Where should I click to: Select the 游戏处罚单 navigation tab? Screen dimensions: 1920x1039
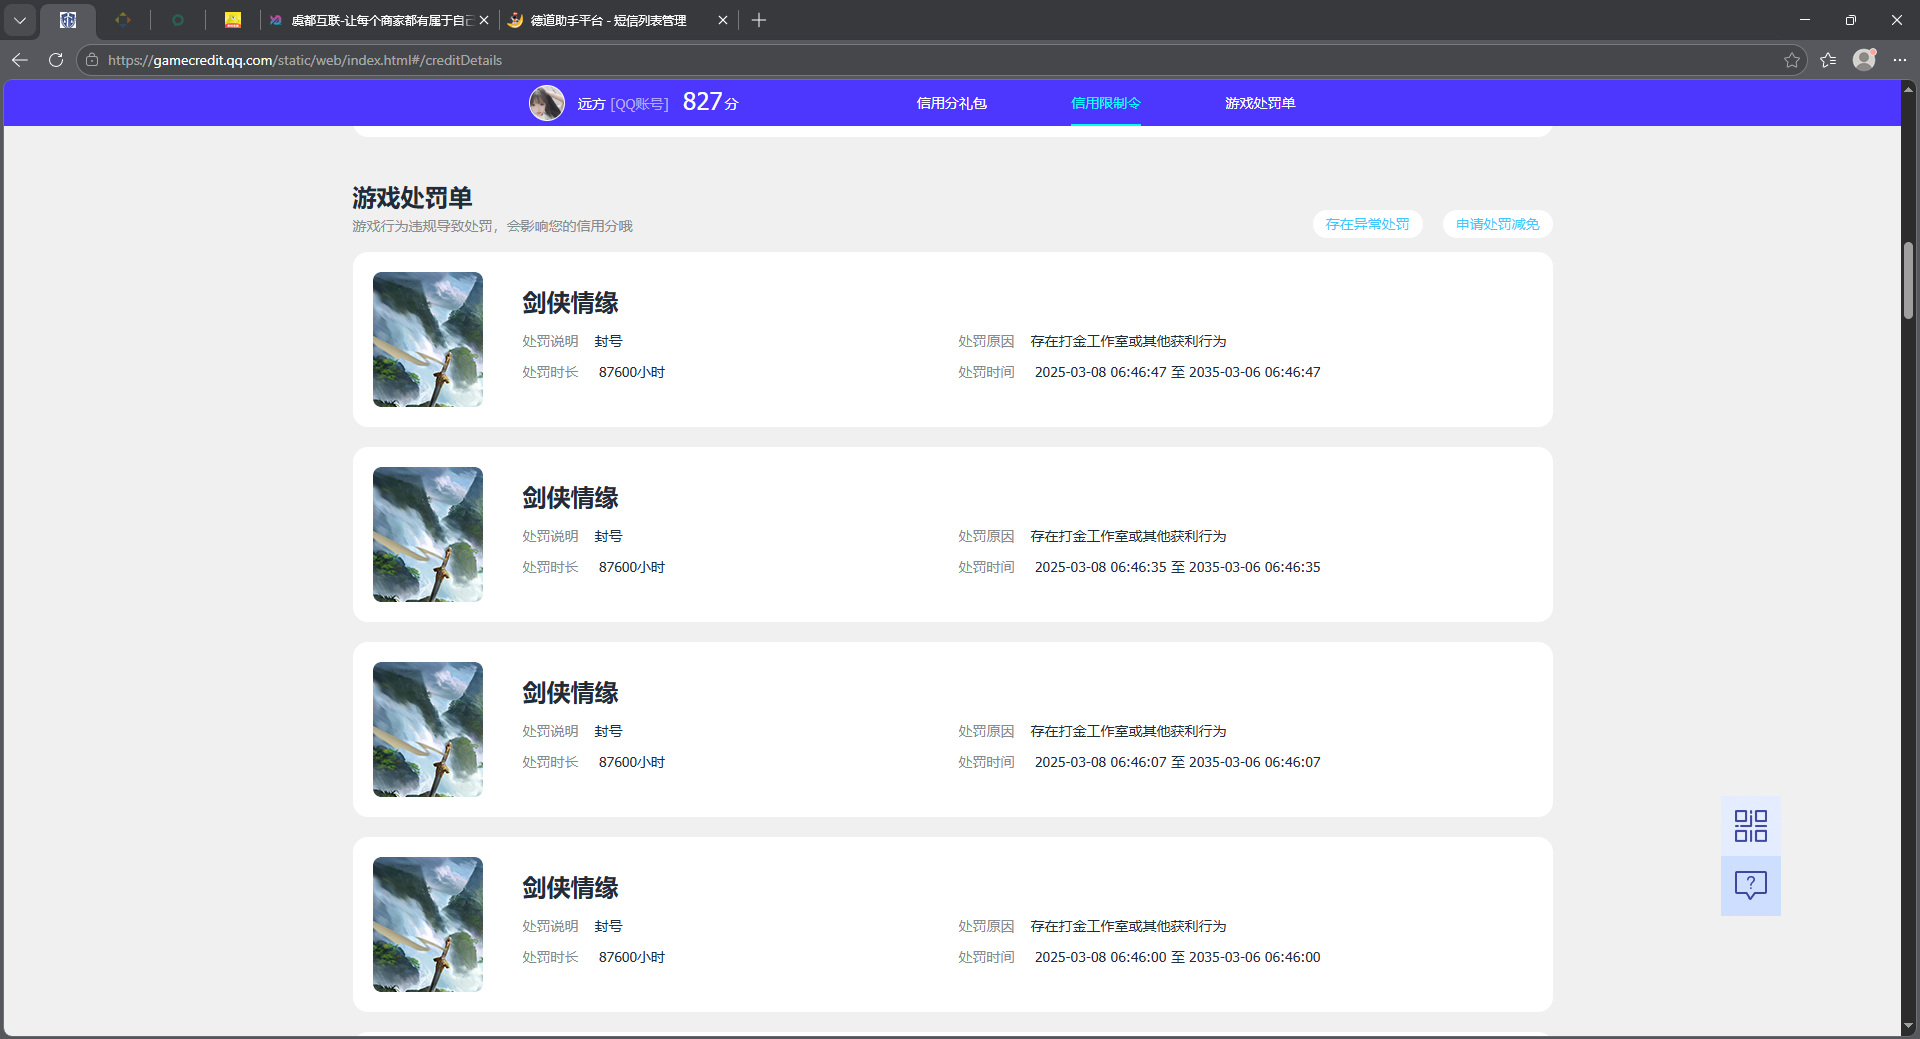click(x=1259, y=103)
